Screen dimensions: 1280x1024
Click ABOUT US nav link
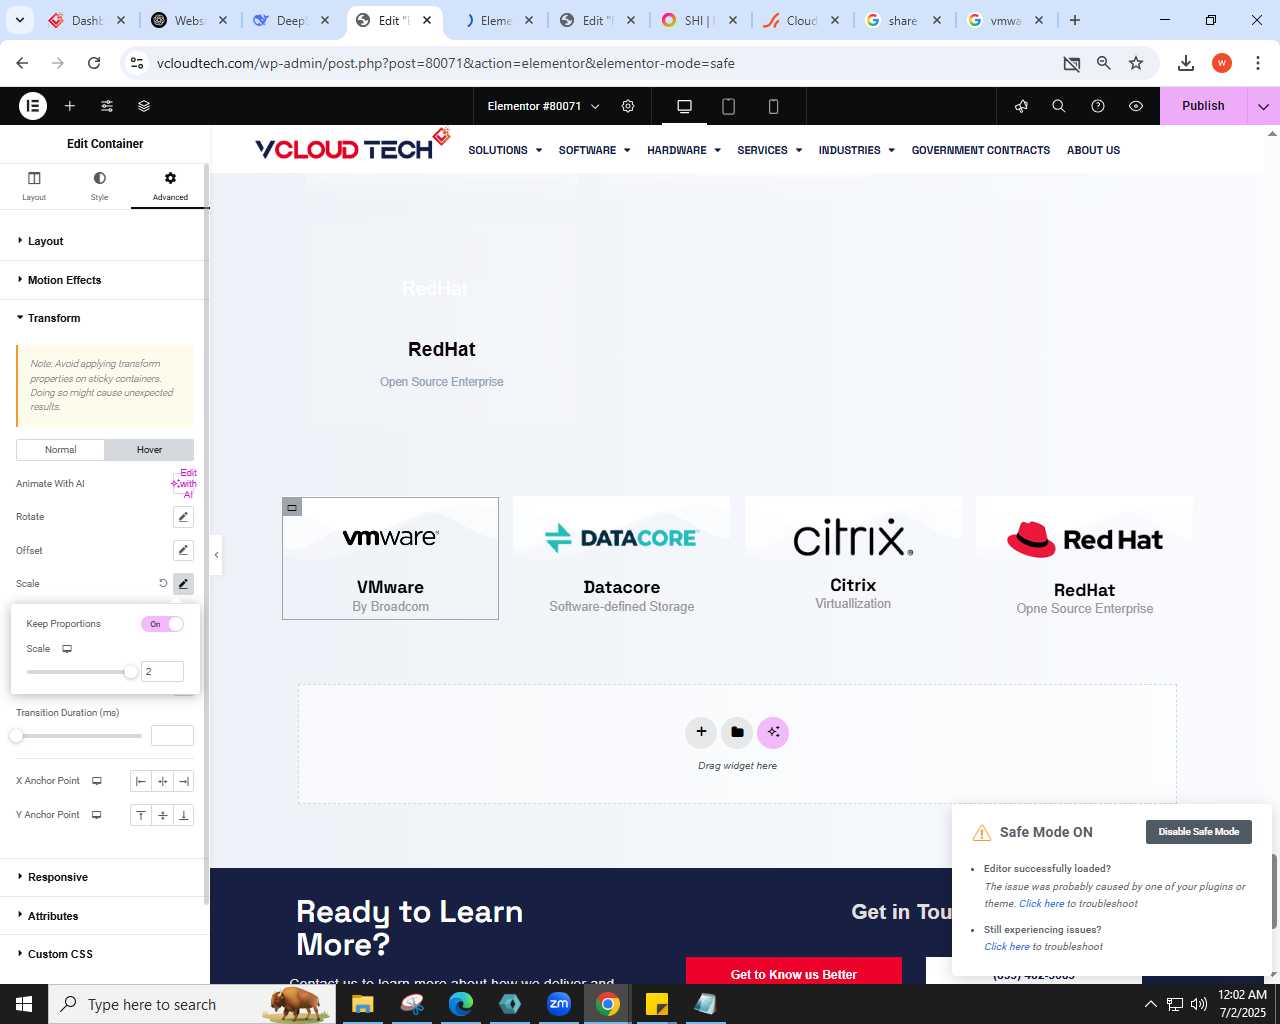click(1093, 150)
